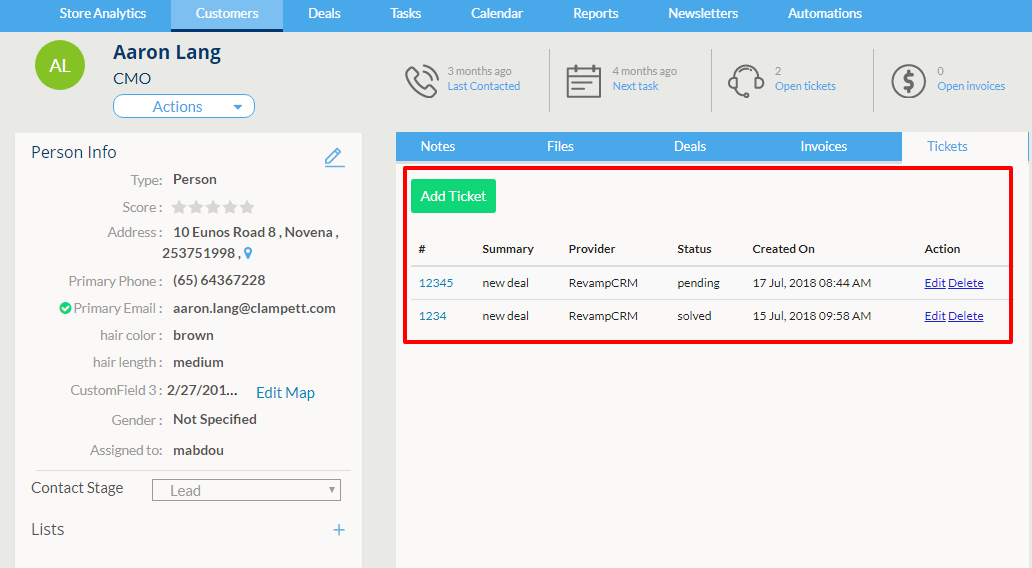Edit ticket 12345
Viewport: 1032px width, 568px height.
click(x=935, y=283)
